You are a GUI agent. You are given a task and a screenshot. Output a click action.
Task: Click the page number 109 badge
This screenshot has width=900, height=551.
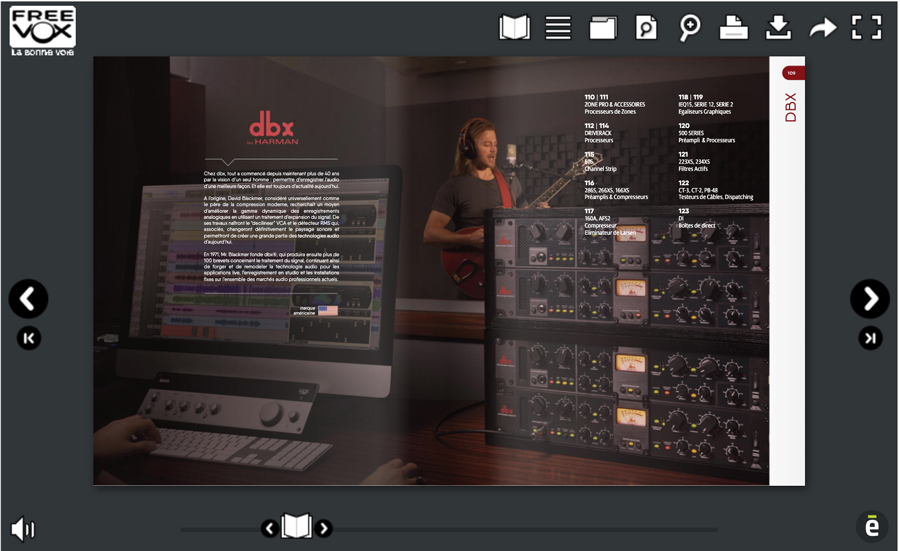pyautogui.click(x=793, y=73)
